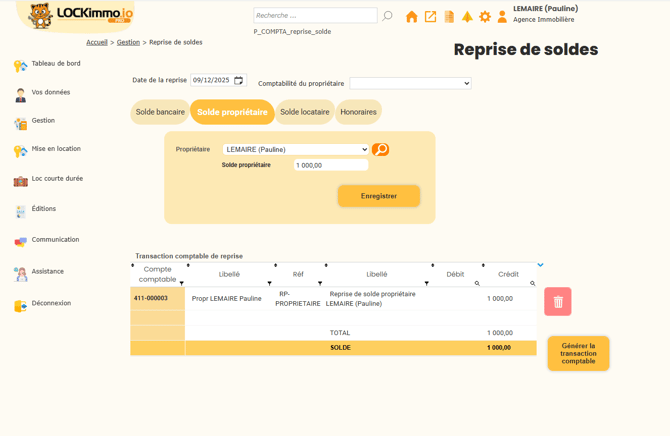This screenshot has height=436, width=670.
Task: Open the calendar picker for Date de reprise
Action: (x=239, y=80)
